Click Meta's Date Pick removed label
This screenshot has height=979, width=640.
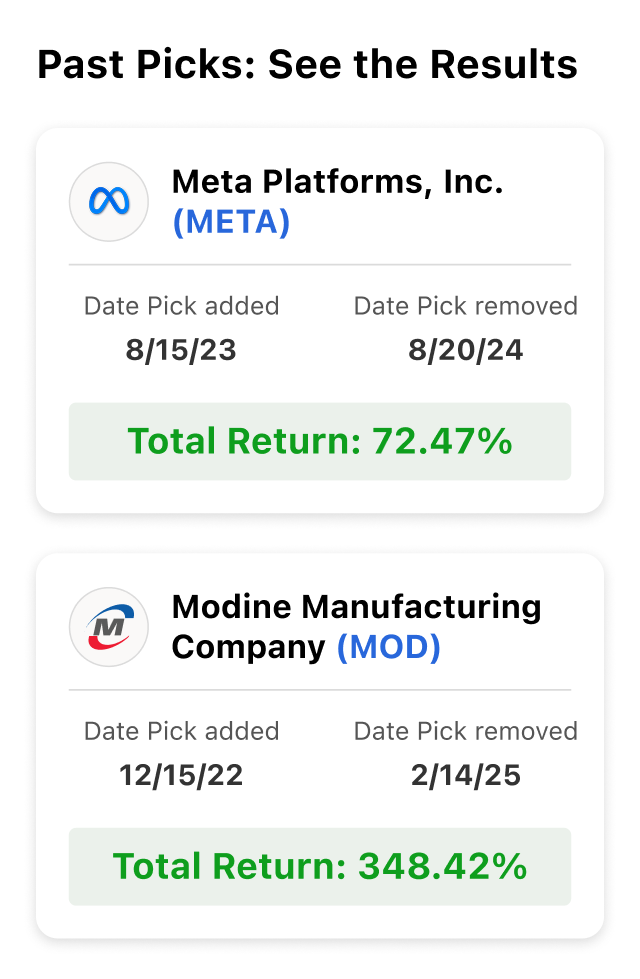tap(466, 306)
